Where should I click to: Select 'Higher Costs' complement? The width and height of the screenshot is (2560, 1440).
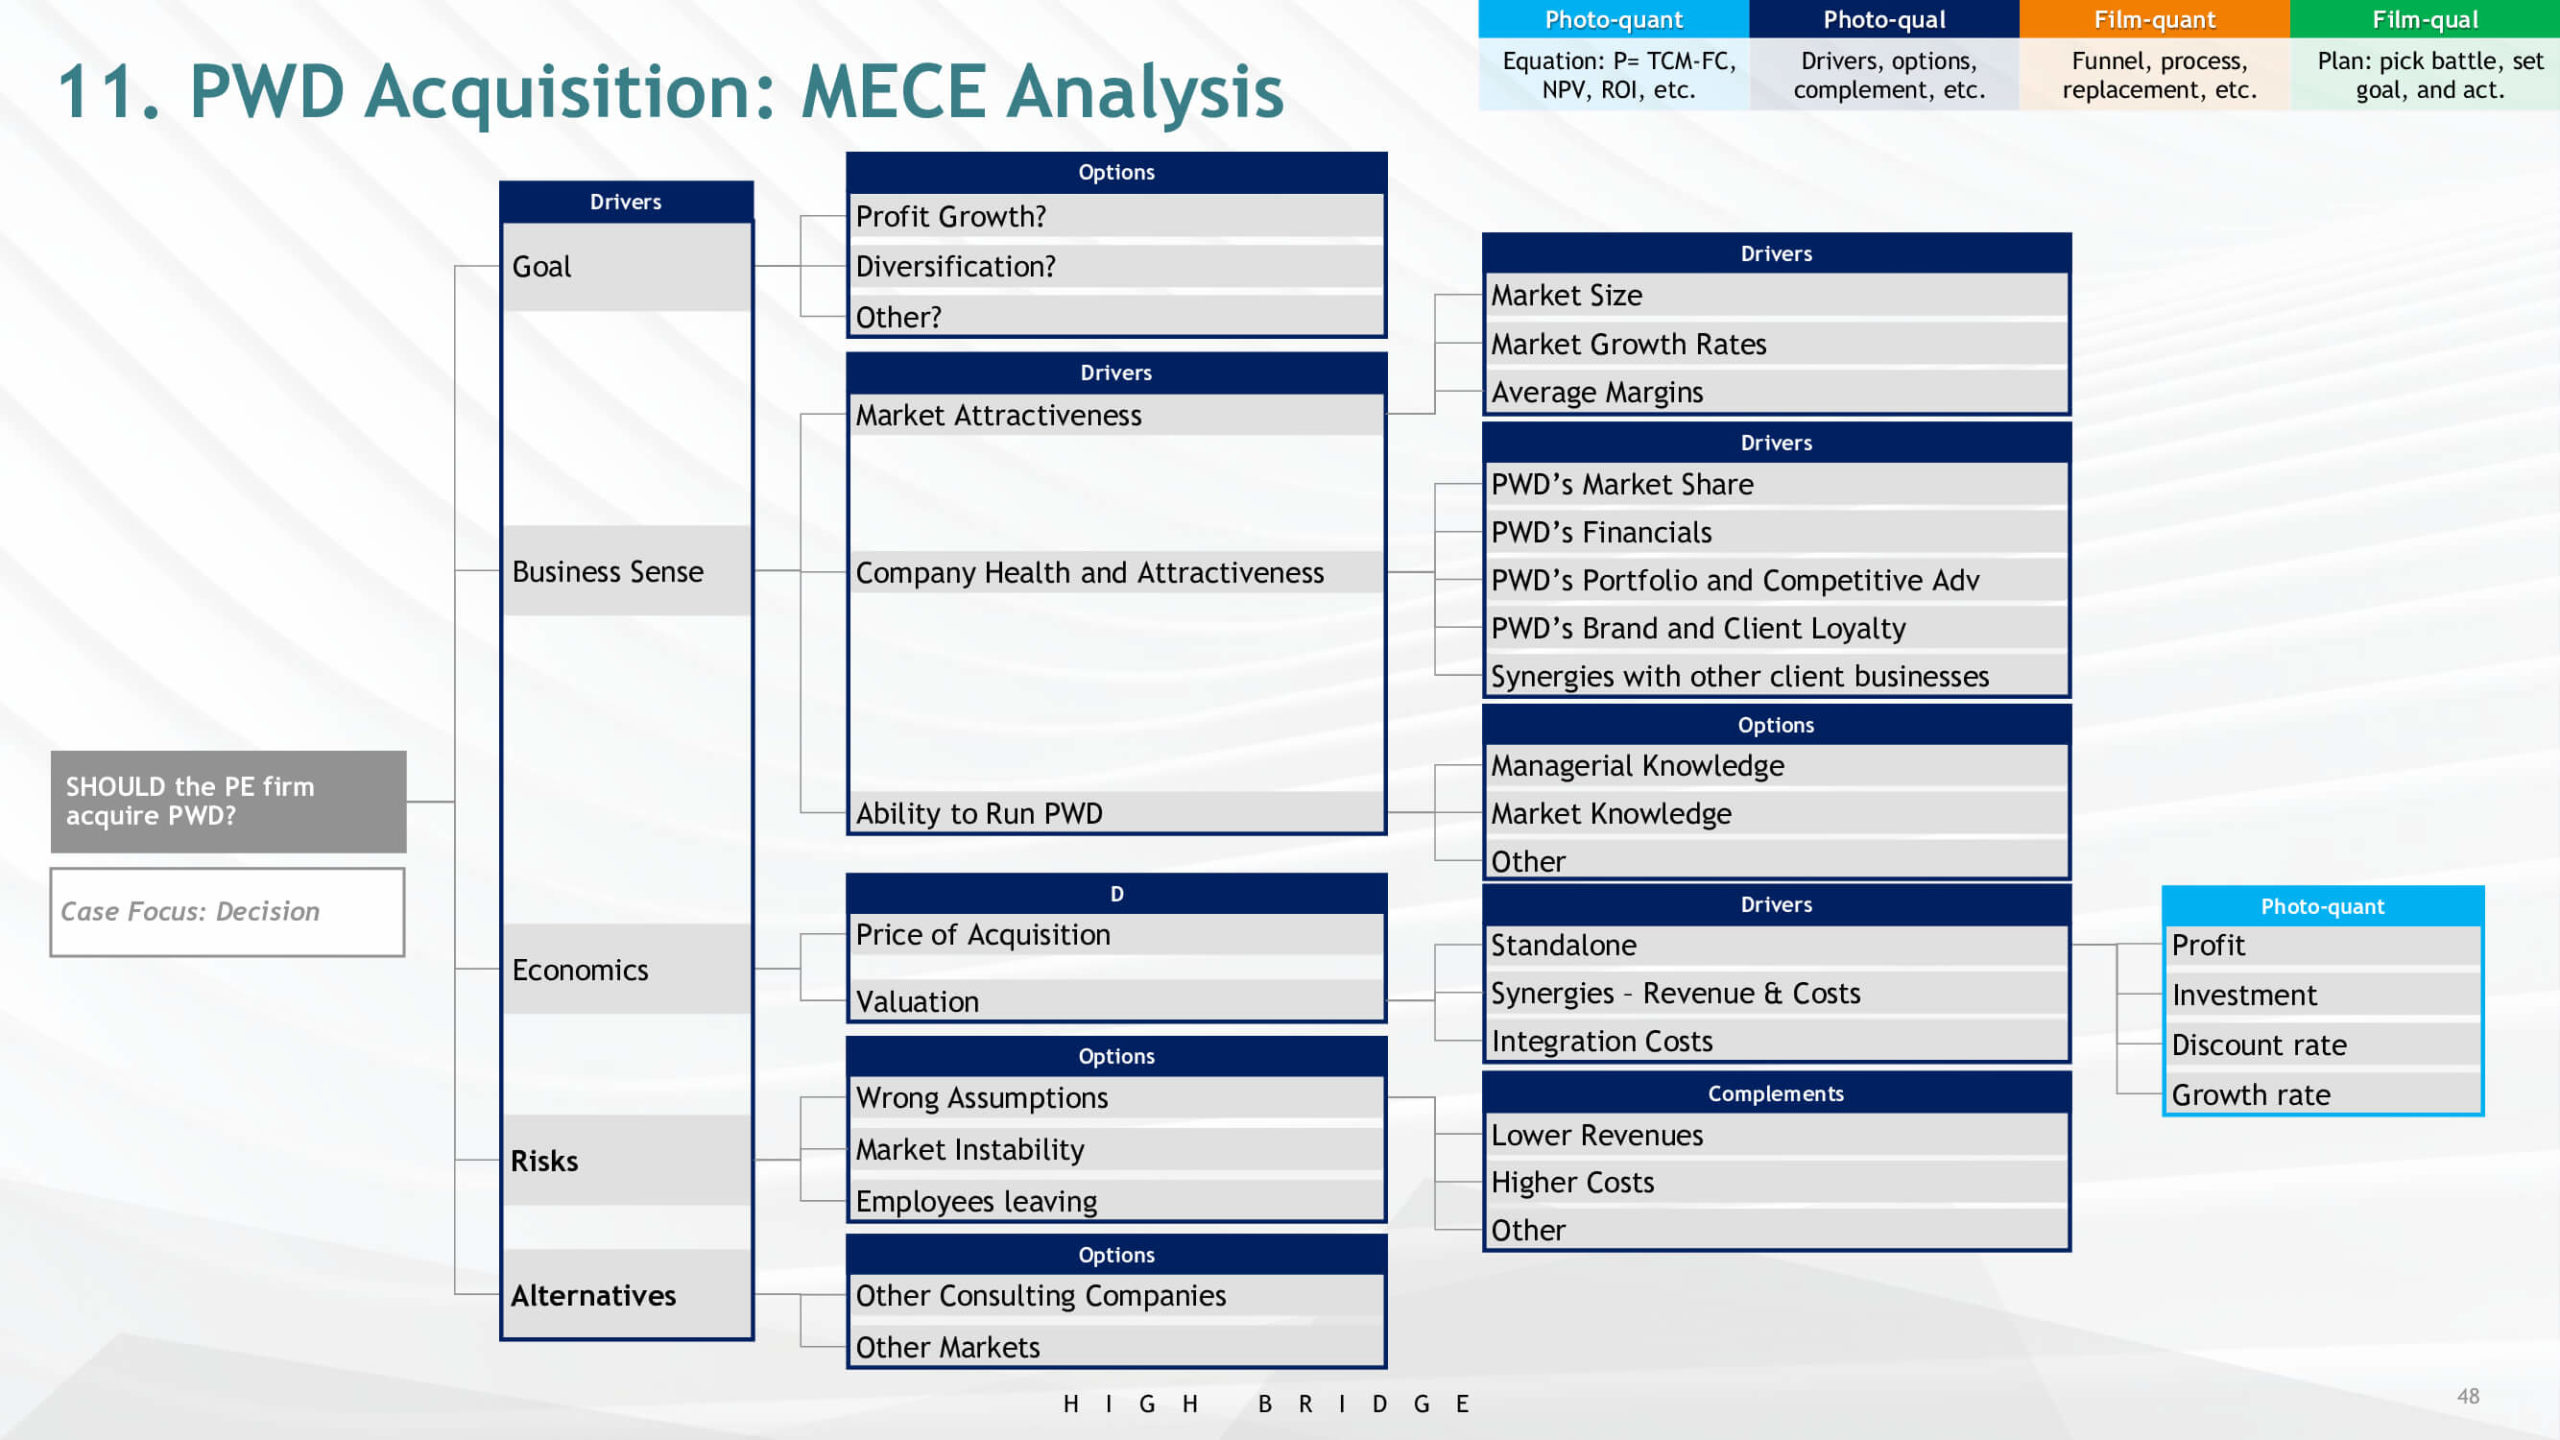[x=1776, y=1182]
